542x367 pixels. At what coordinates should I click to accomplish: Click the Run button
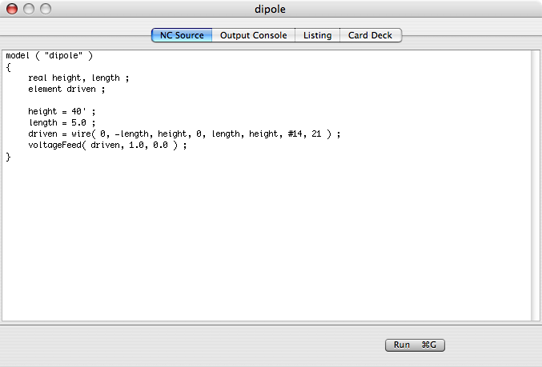pyautogui.click(x=415, y=345)
